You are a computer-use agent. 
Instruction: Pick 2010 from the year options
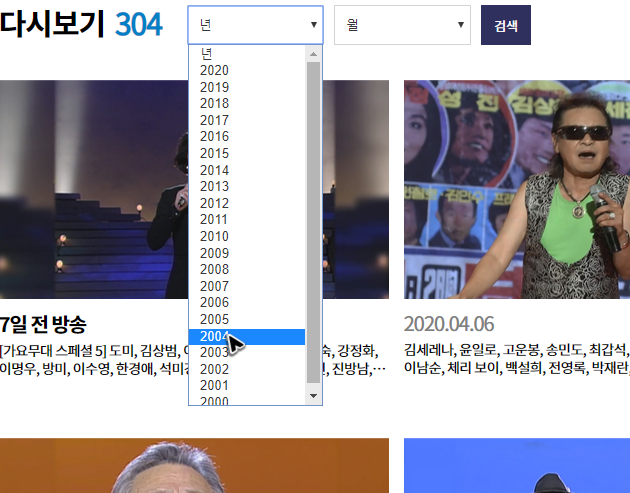[x=247, y=236]
